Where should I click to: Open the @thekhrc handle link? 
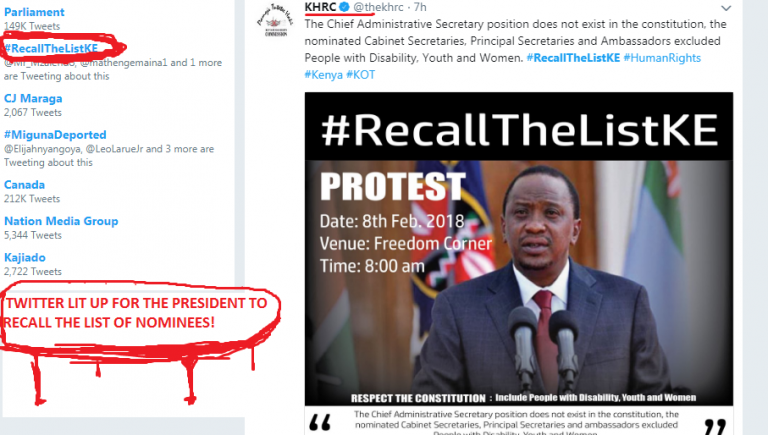[x=378, y=7]
